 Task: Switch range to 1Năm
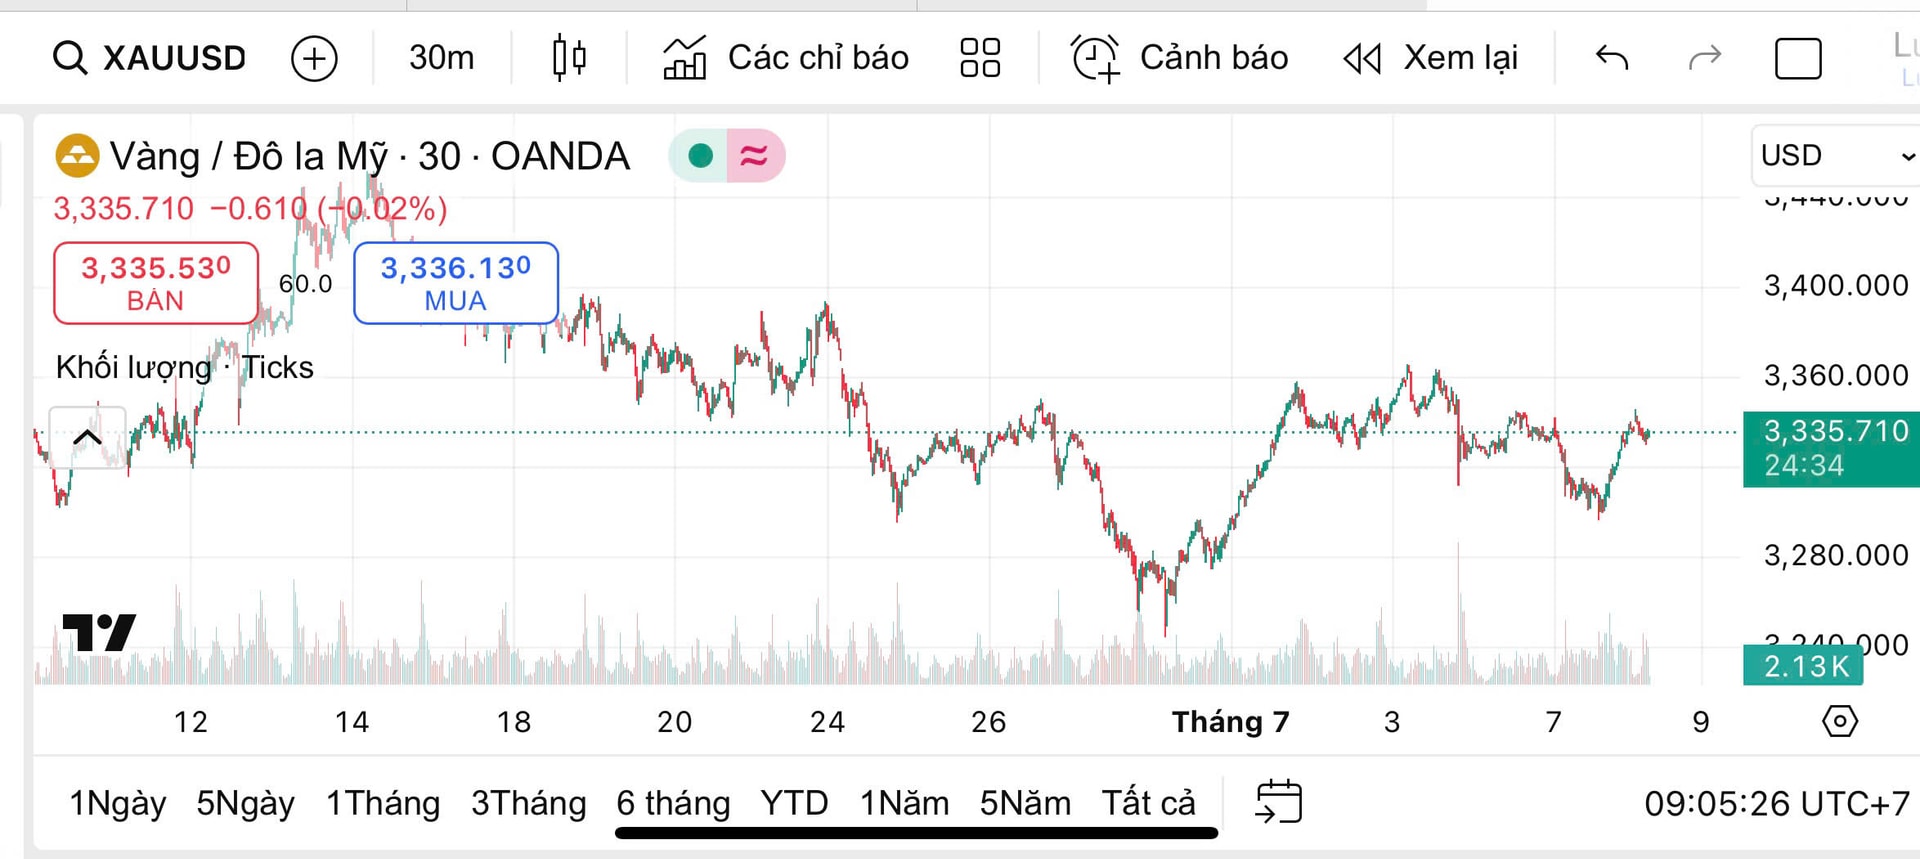point(904,803)
